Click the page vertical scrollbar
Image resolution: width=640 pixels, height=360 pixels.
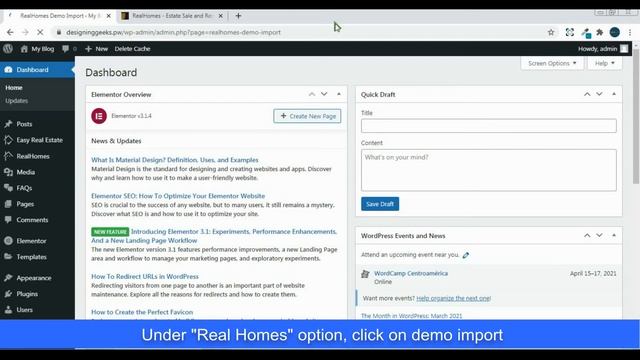pyautogui.click(x=636, y=118)
